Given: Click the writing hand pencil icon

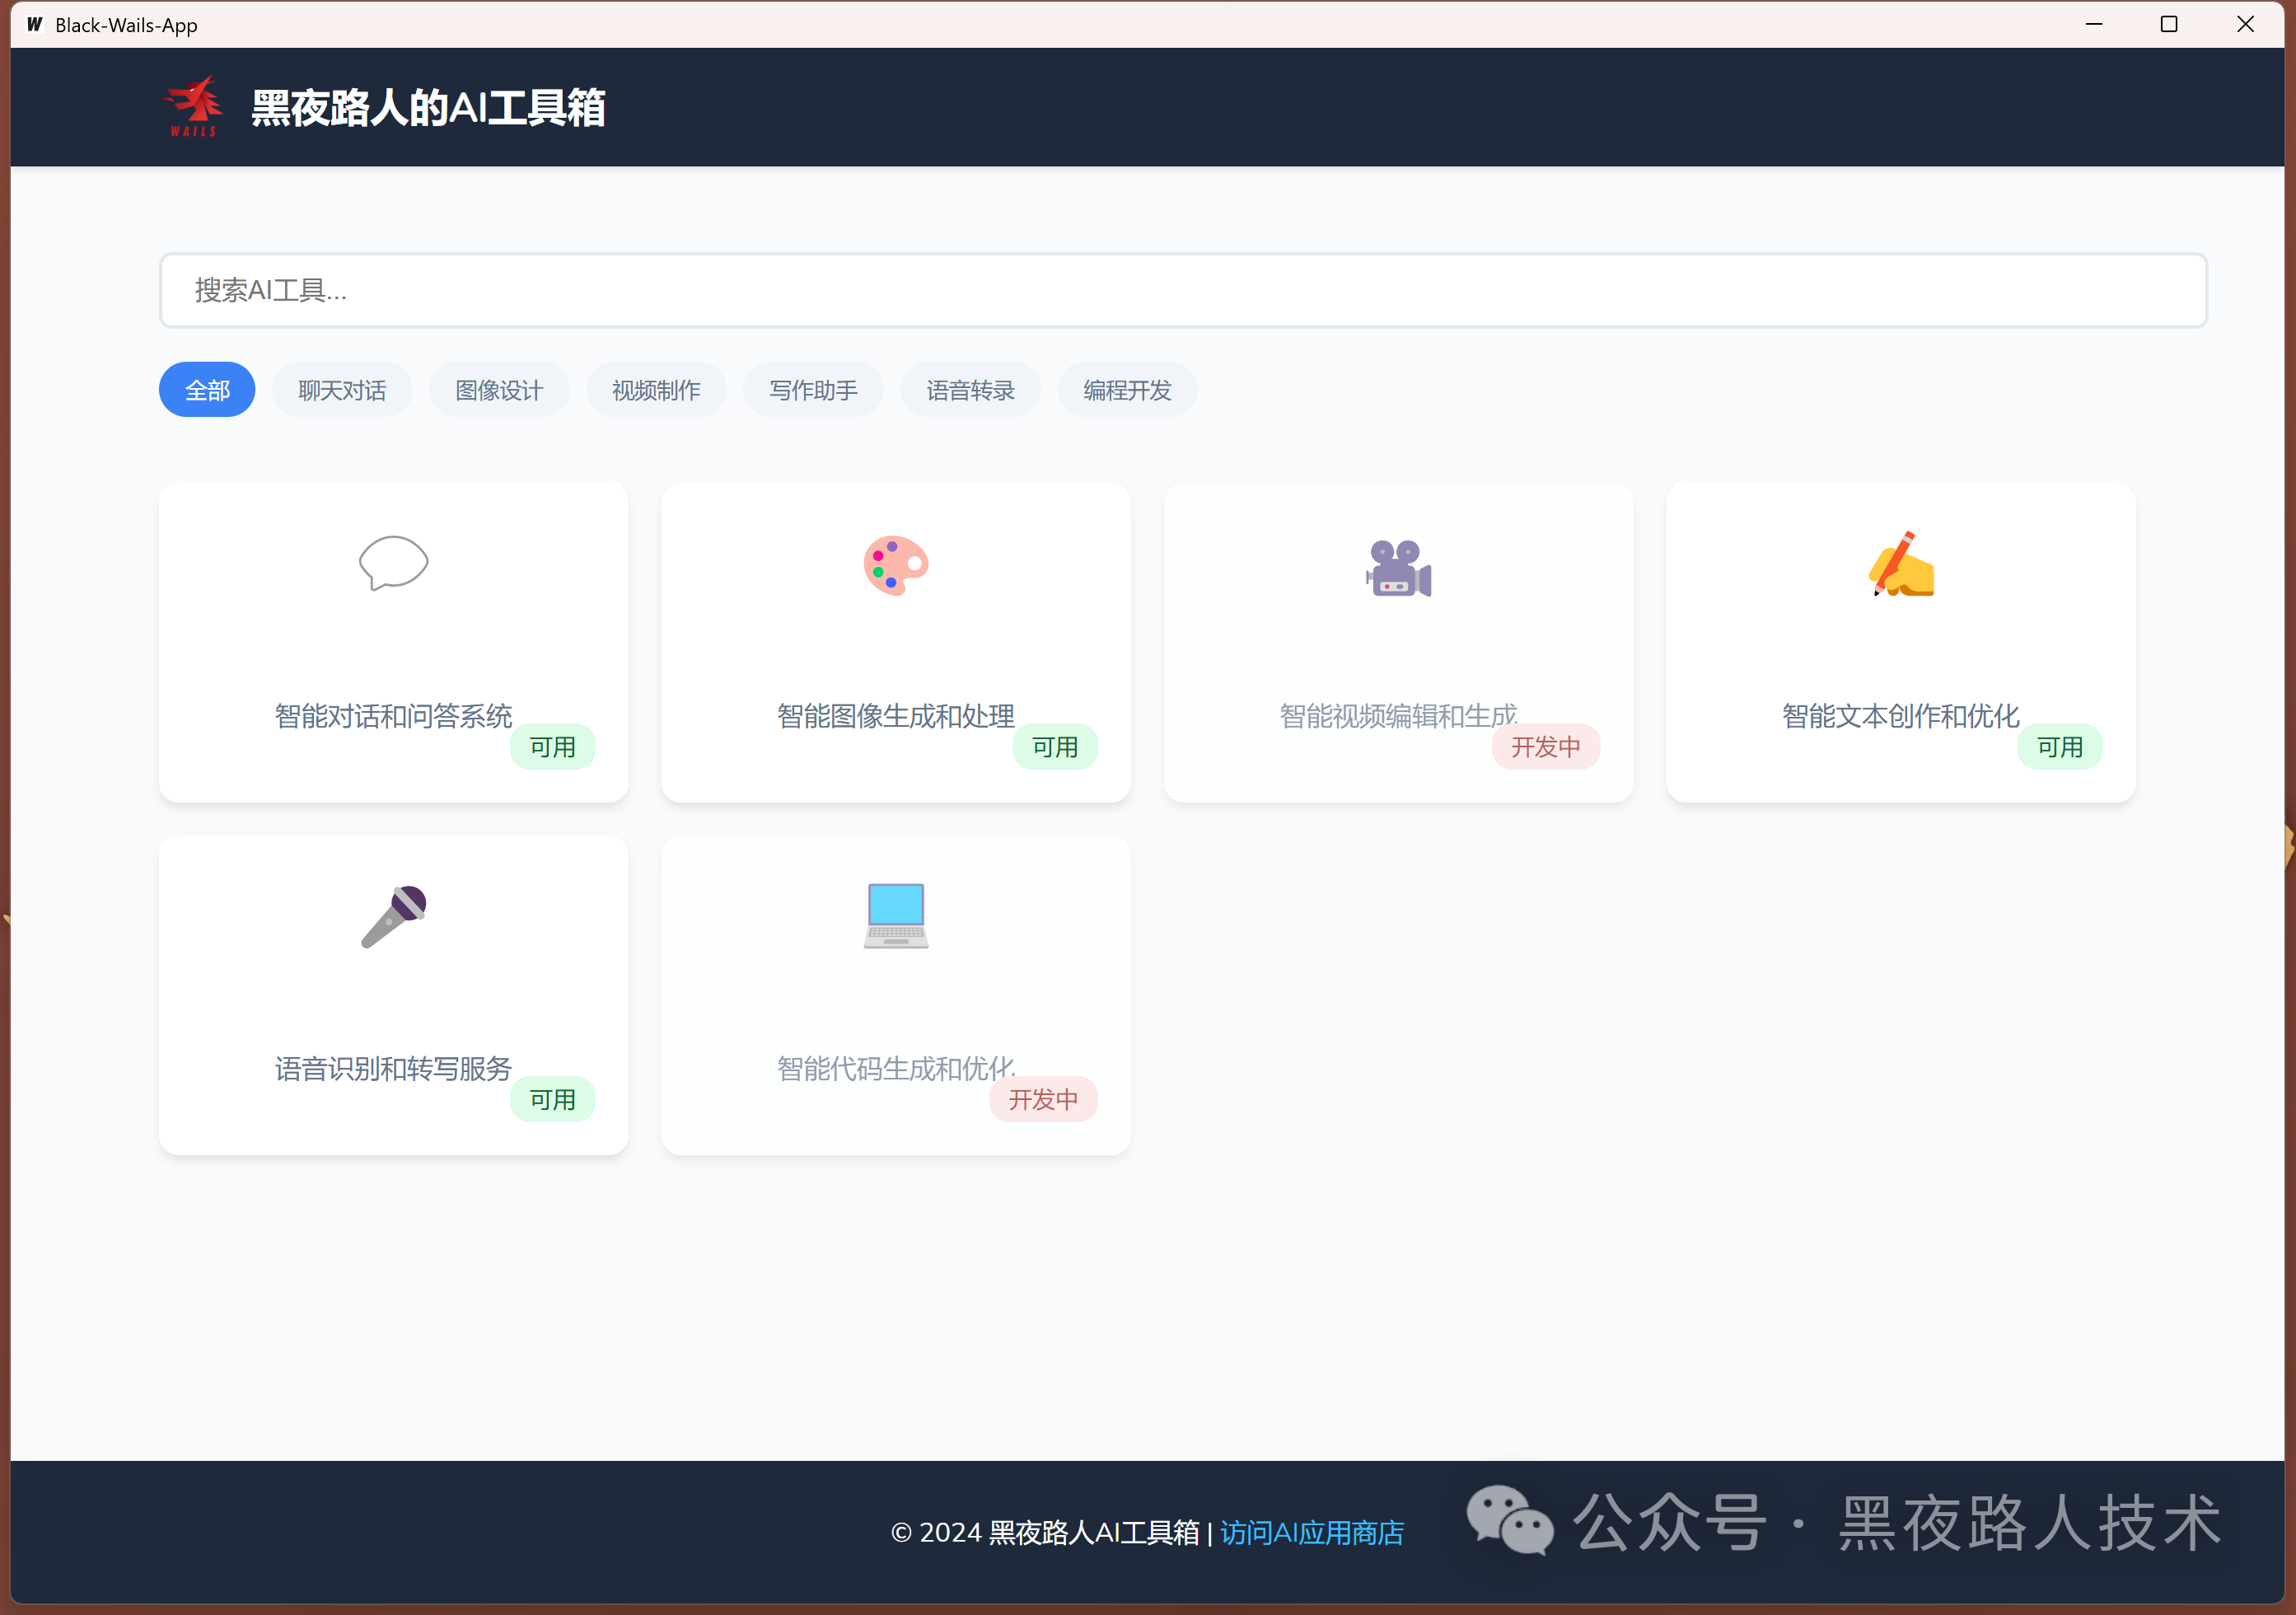Looking at the screenshot, I should [1901, 565].
